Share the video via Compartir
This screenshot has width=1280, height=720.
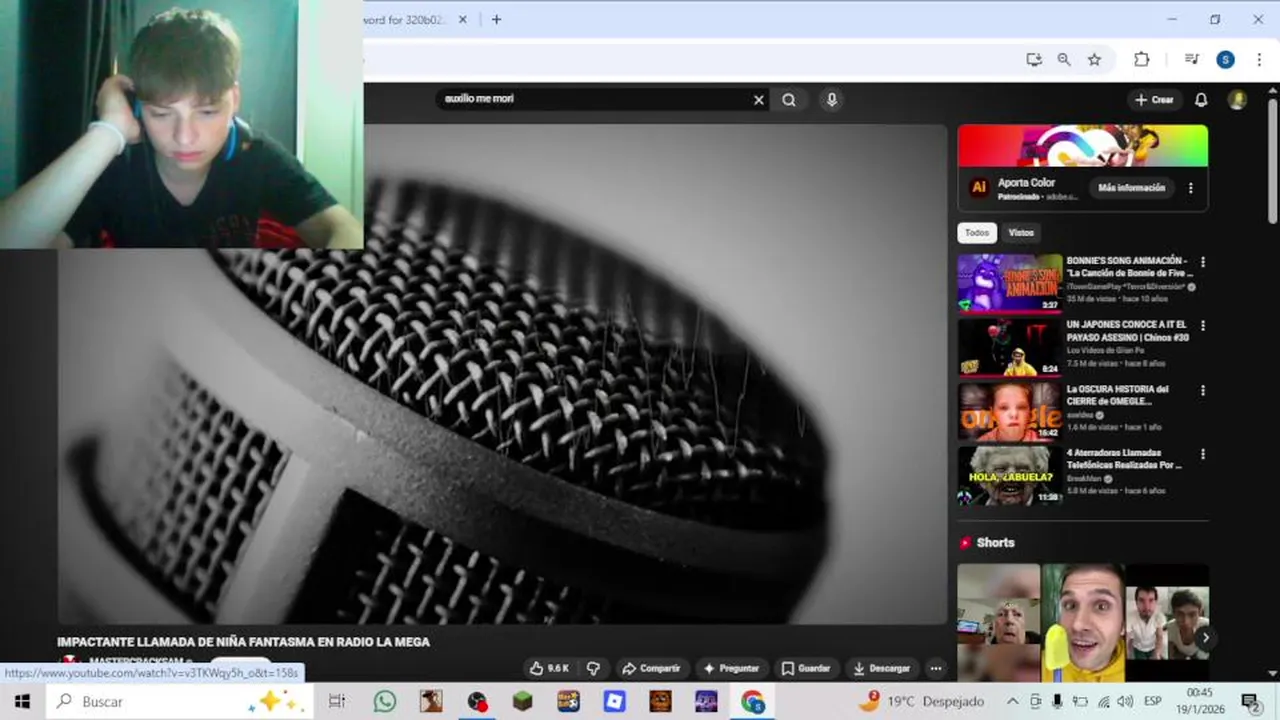[650, 668]
